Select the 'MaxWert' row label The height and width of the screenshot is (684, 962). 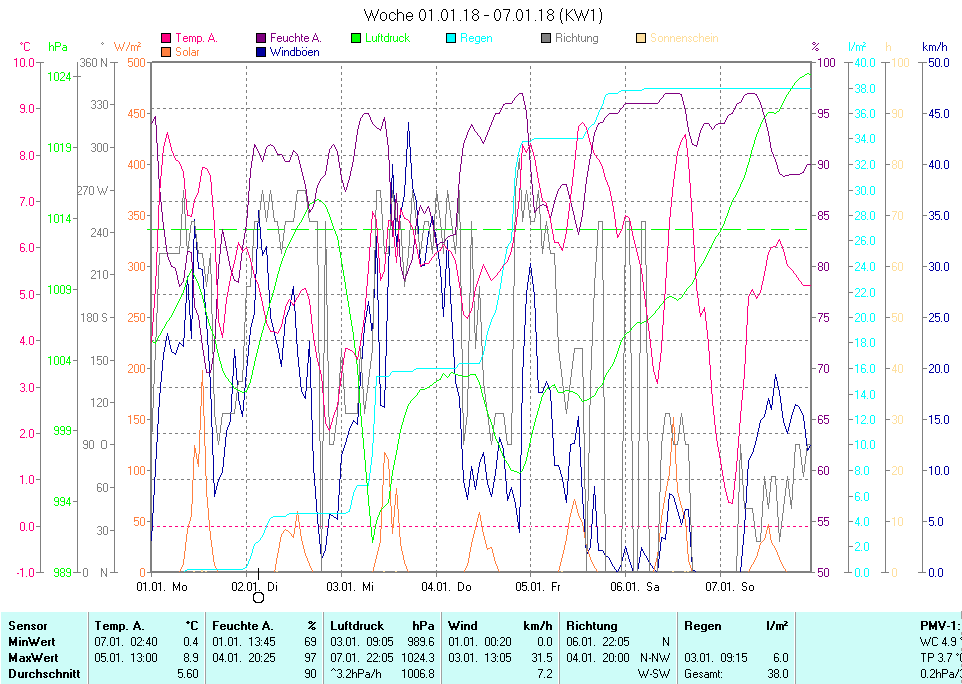click(x=33, y=658)
